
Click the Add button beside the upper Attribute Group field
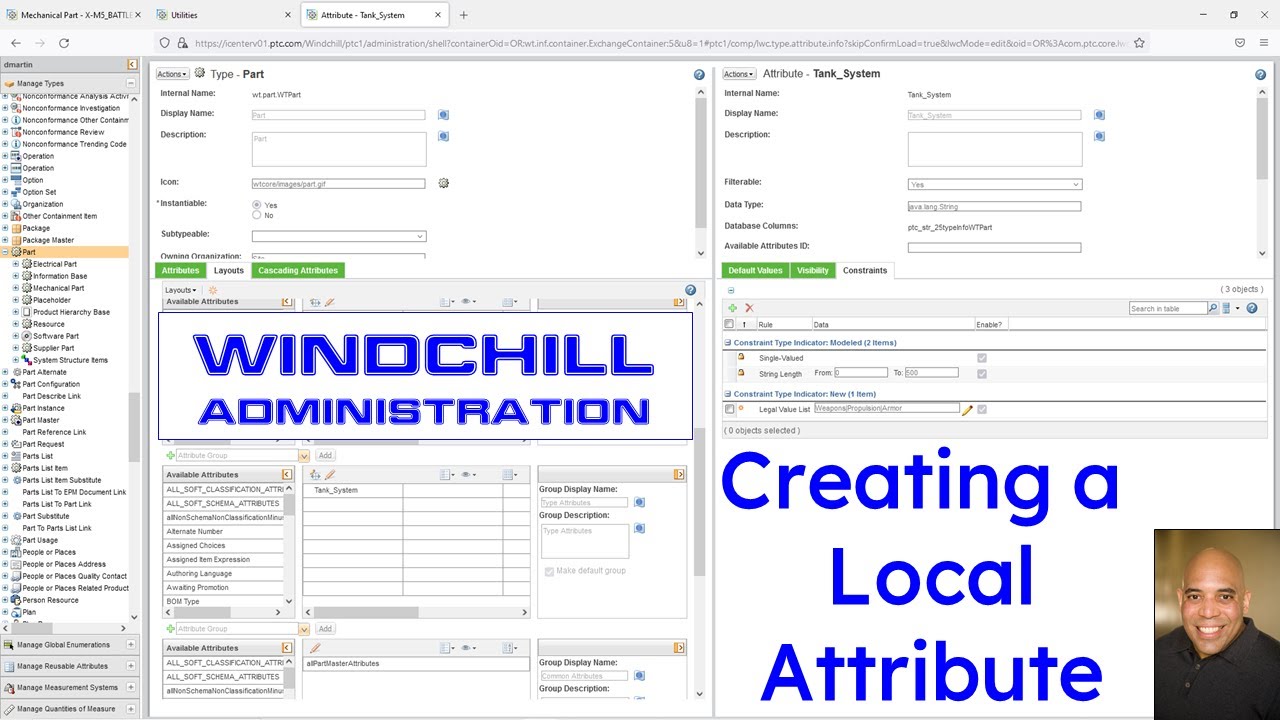pos(325,455)
